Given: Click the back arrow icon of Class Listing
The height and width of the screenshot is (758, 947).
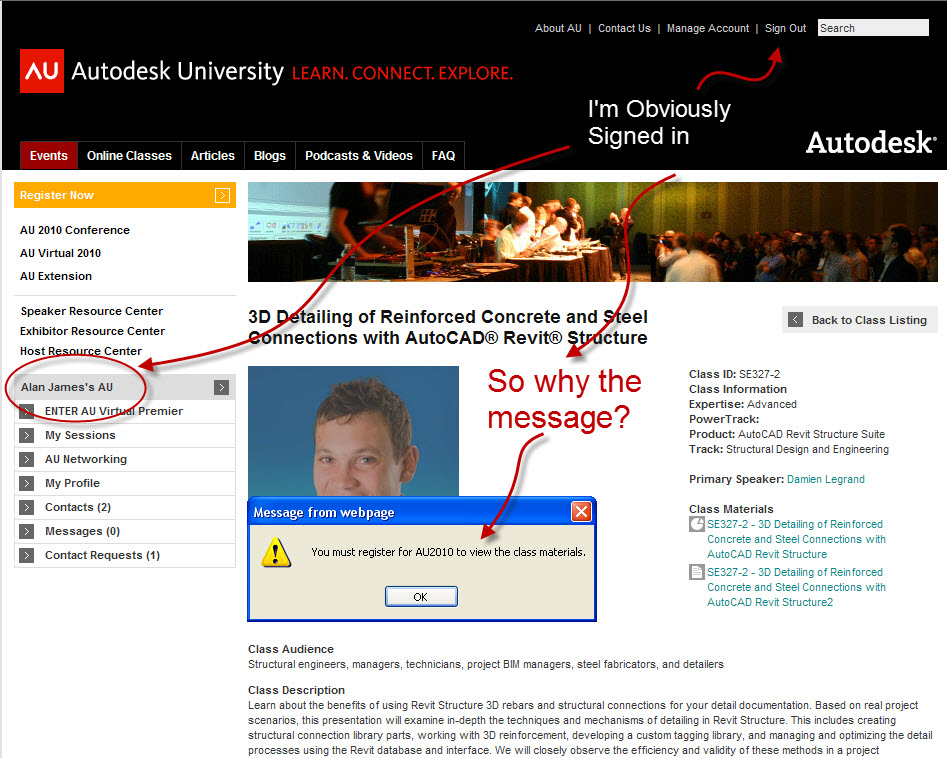Looking at the screenshot, I should [x=795, y=320].
